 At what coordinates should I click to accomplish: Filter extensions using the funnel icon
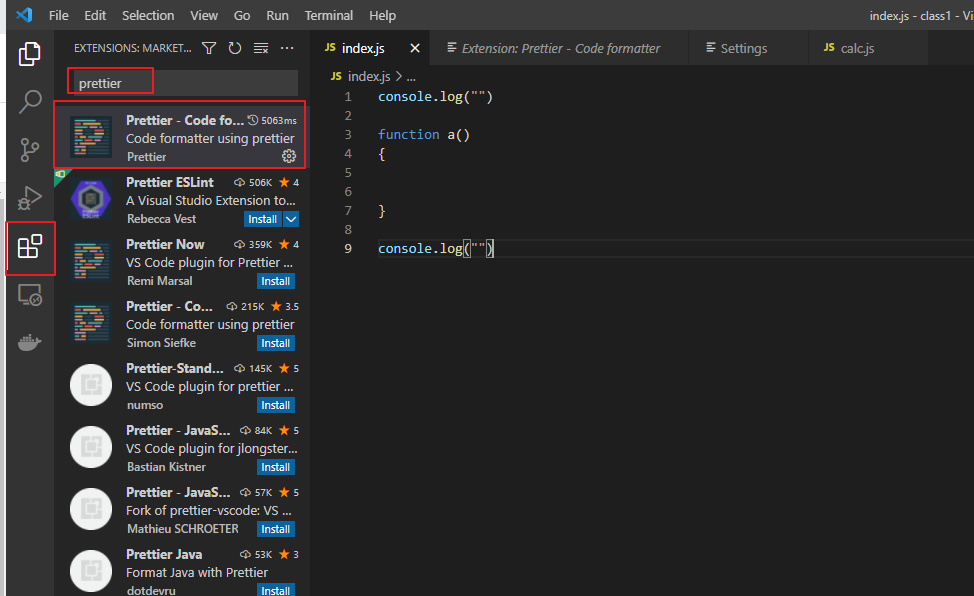209,48
